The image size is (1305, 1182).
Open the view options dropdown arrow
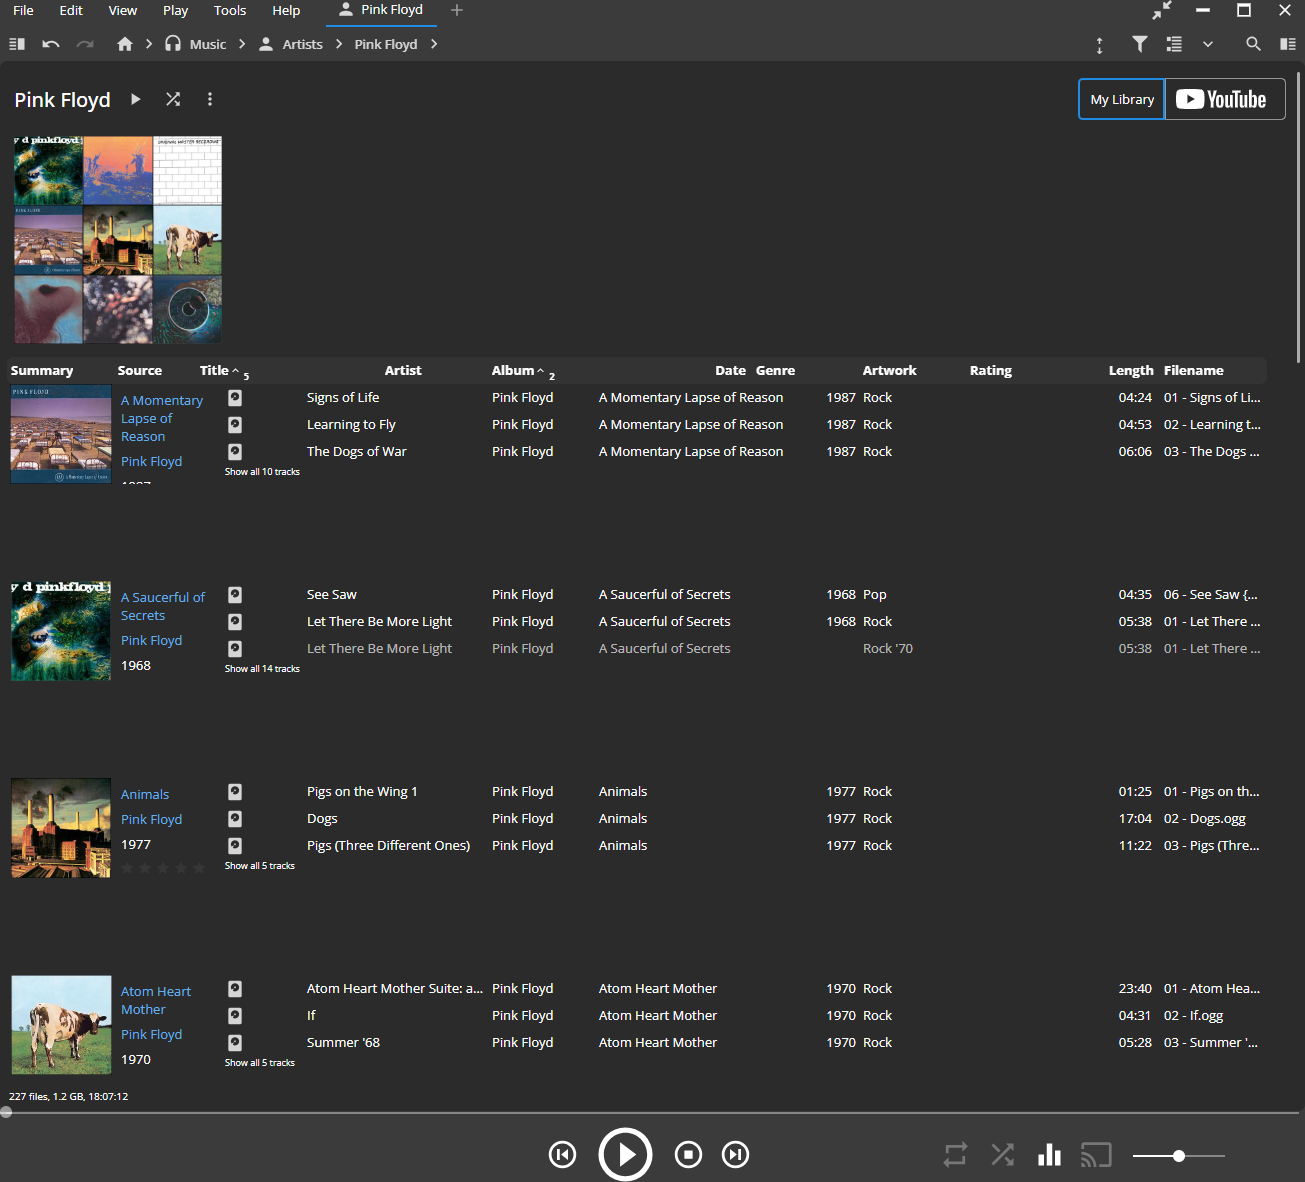[1208, 44]
